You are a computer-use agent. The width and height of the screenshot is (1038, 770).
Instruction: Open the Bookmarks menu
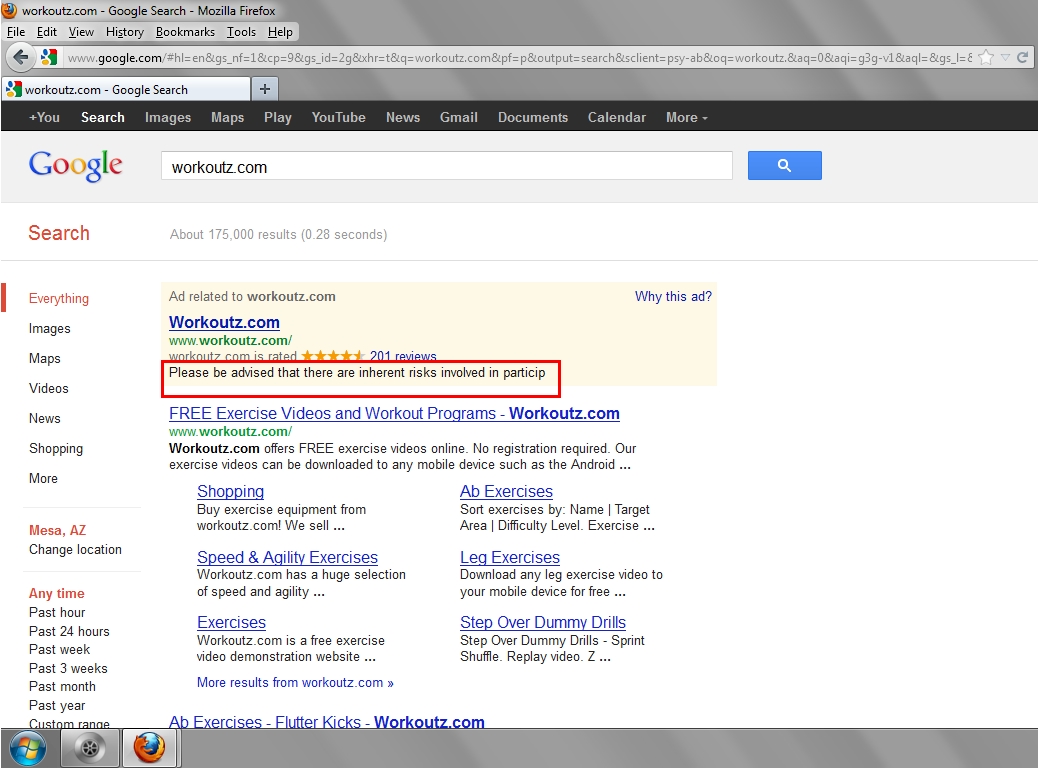tap(185, 32)
